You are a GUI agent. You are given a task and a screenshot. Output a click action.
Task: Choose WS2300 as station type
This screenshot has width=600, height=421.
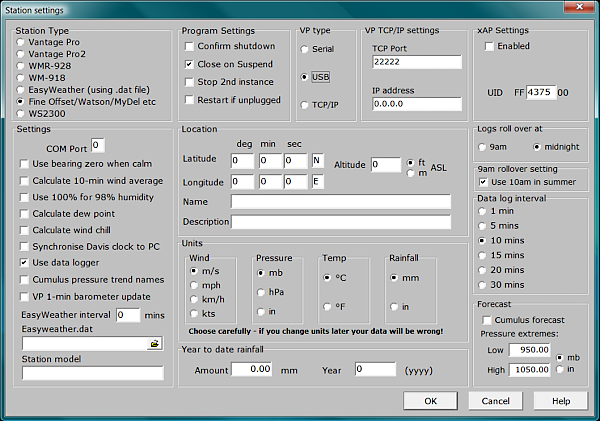tap(22, 114)
